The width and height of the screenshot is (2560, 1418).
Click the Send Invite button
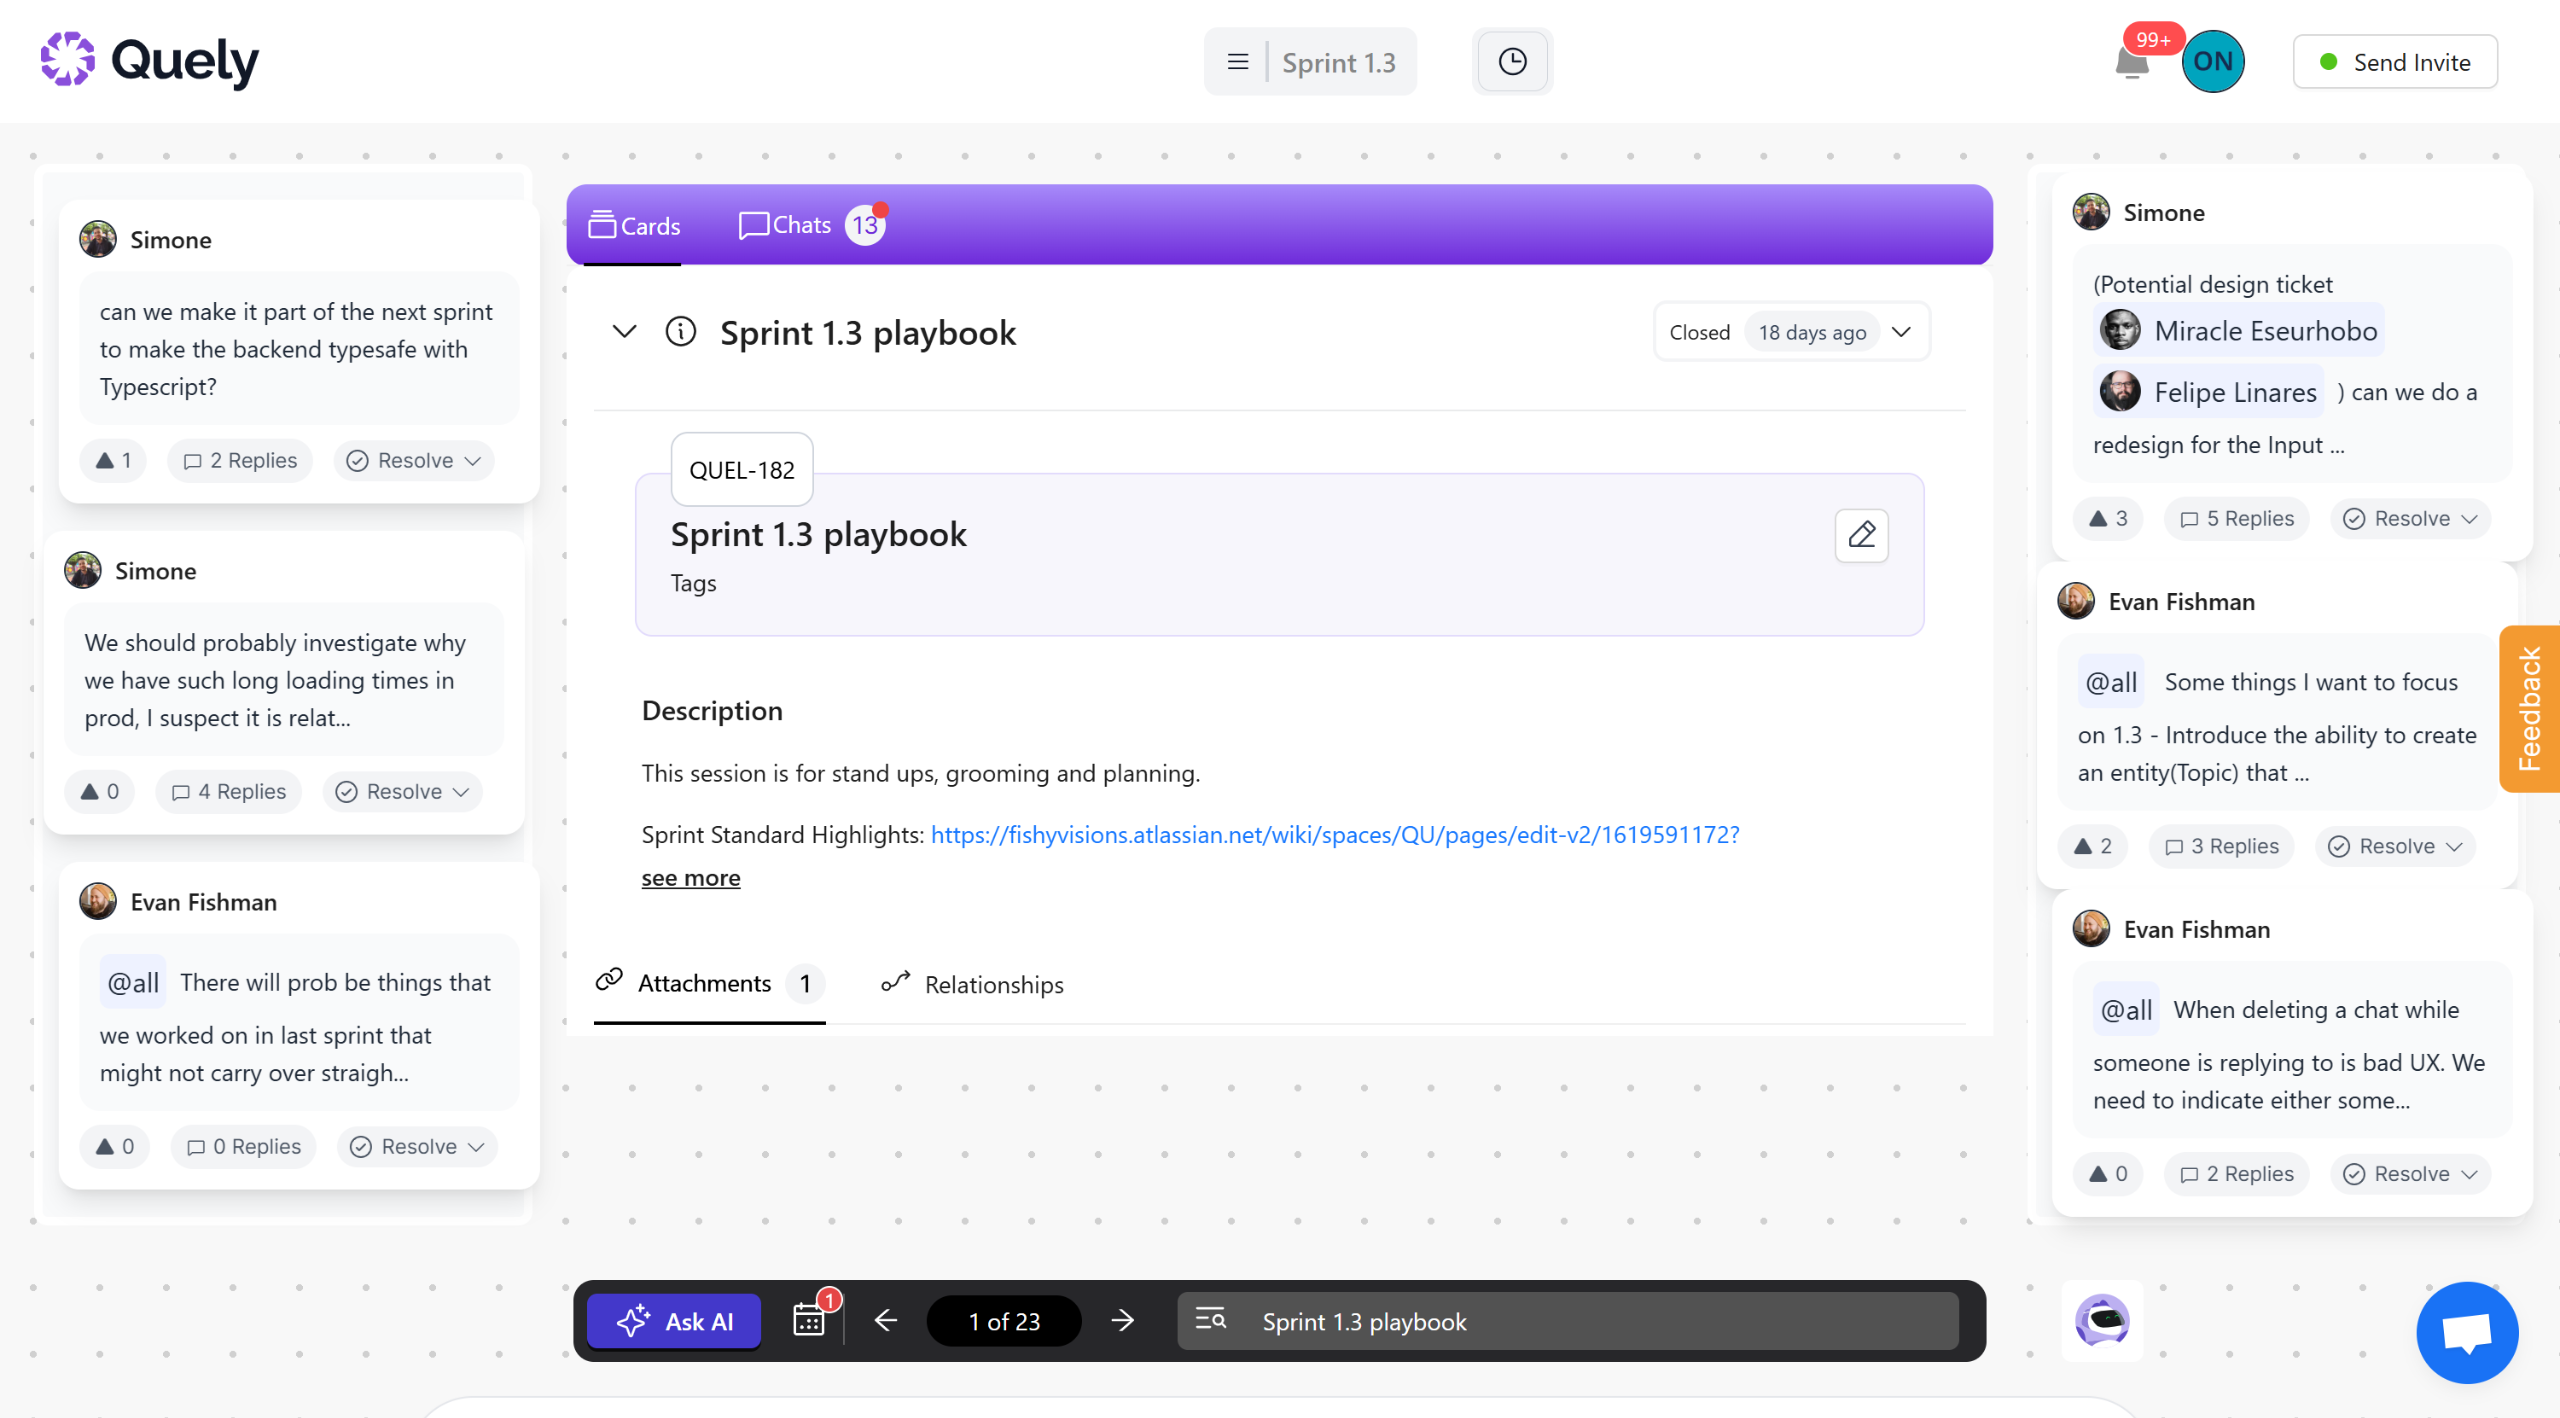tap(2394, 62)
